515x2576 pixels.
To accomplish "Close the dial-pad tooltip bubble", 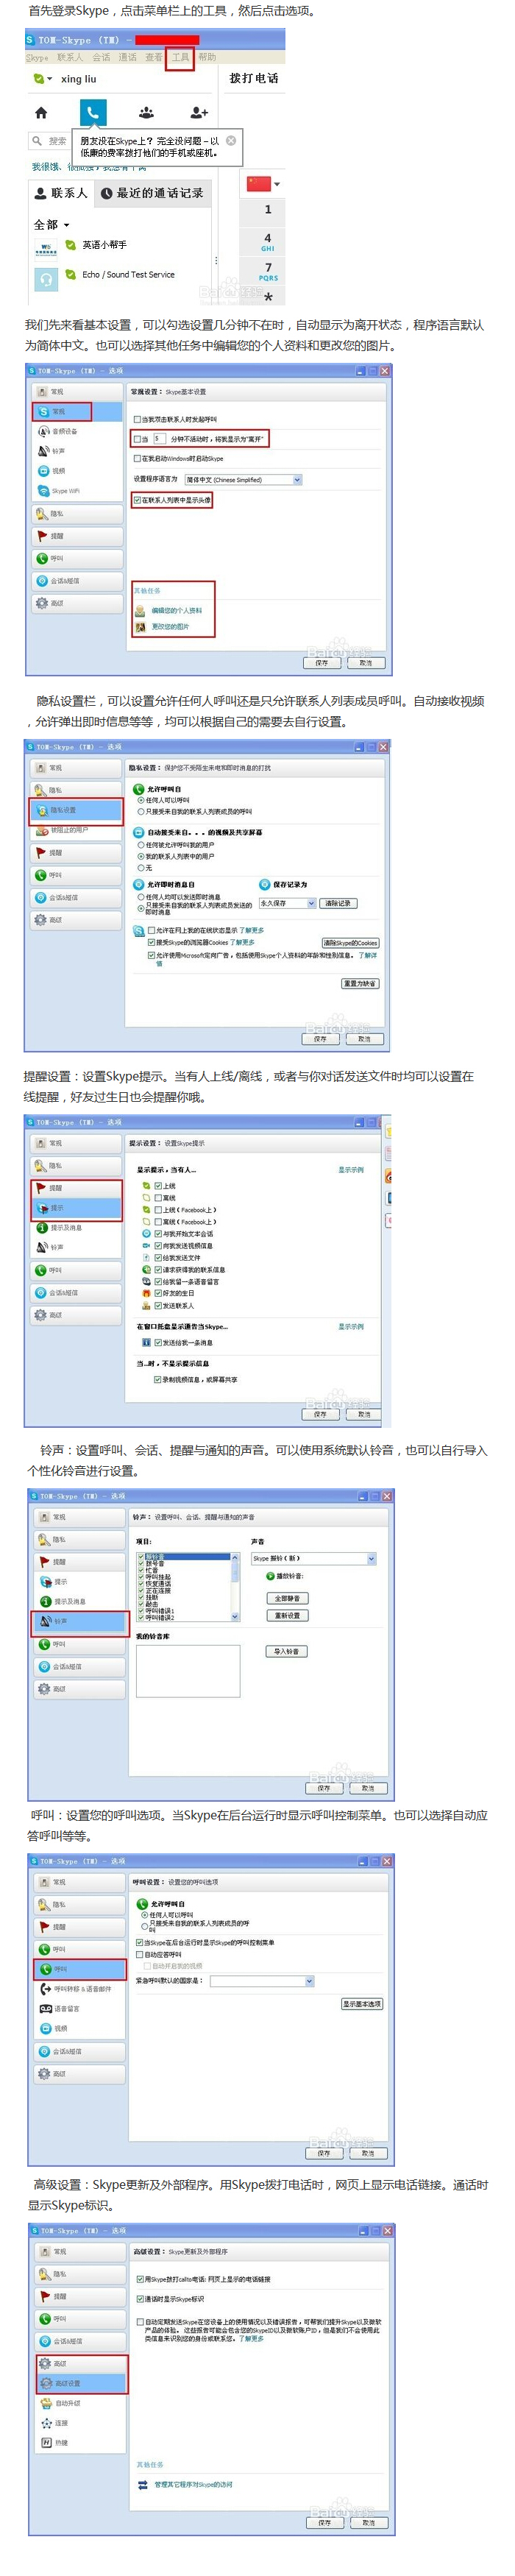I will tap(231, 140).
